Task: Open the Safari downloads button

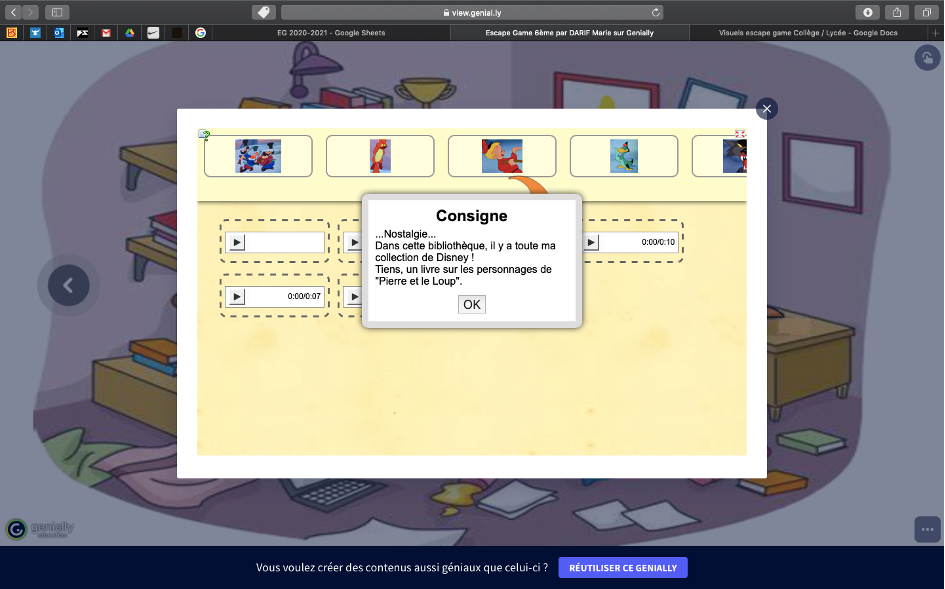Action: tap(867, 12)
